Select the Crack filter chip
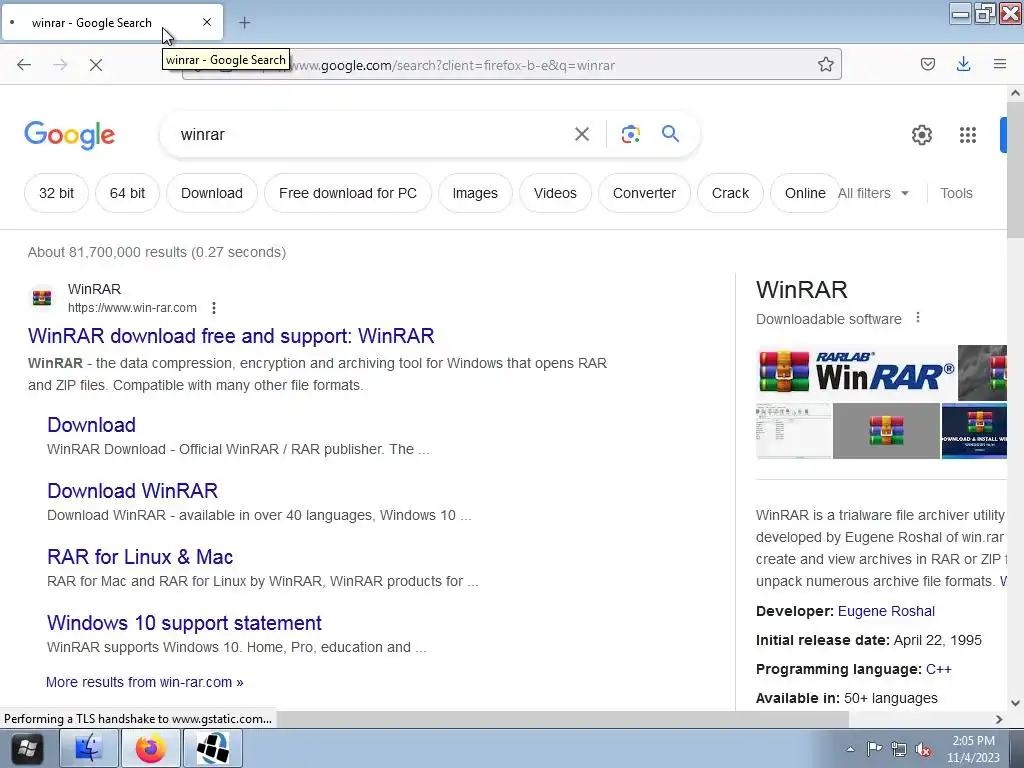This screenshot has width=1024, height=768. pos(730,193)
